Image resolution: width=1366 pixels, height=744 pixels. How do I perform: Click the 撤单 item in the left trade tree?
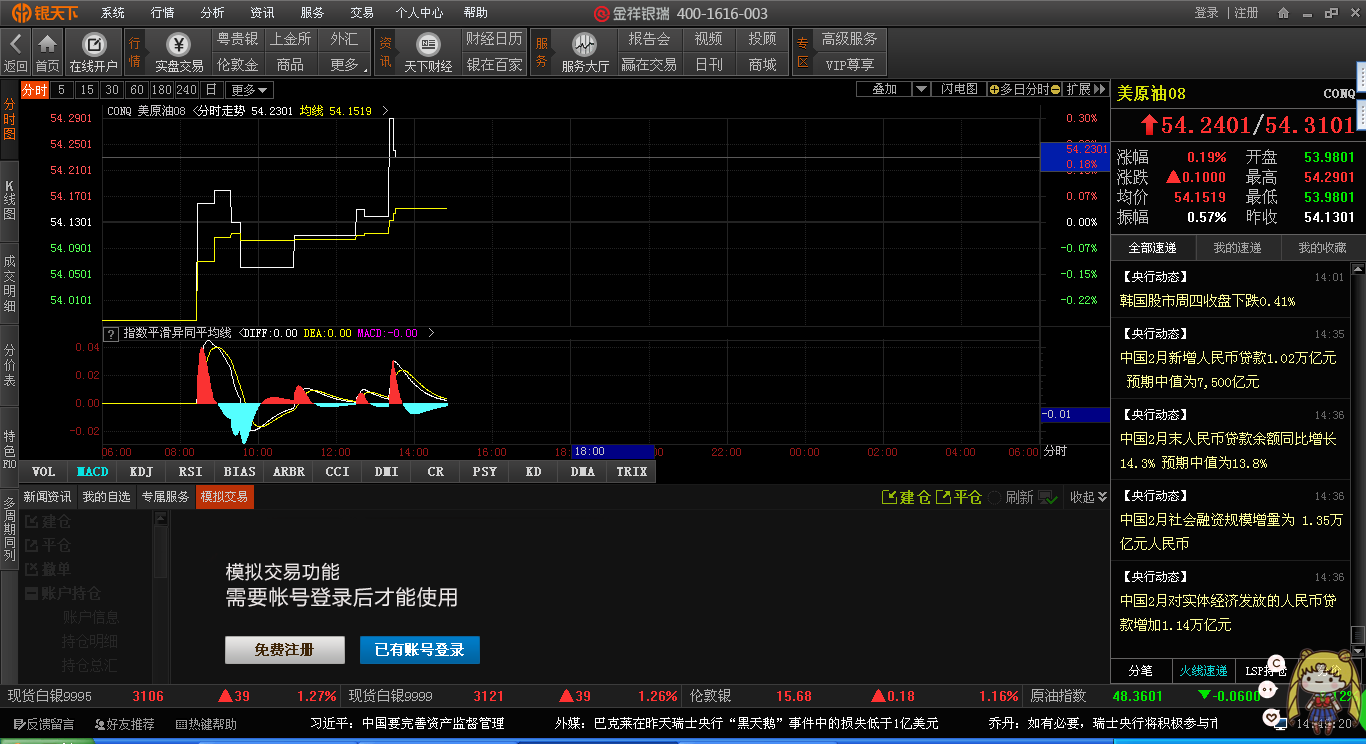point(47,569)
